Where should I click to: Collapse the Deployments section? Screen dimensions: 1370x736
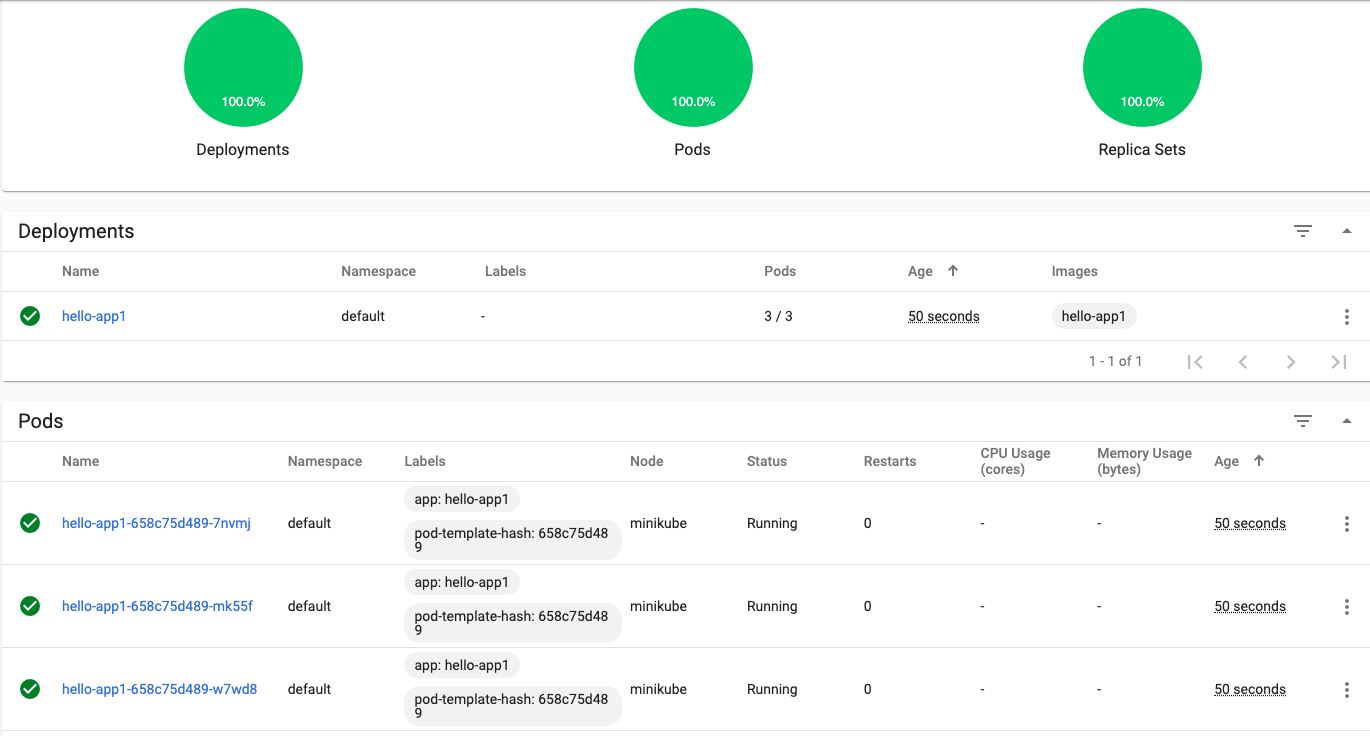1346,231
